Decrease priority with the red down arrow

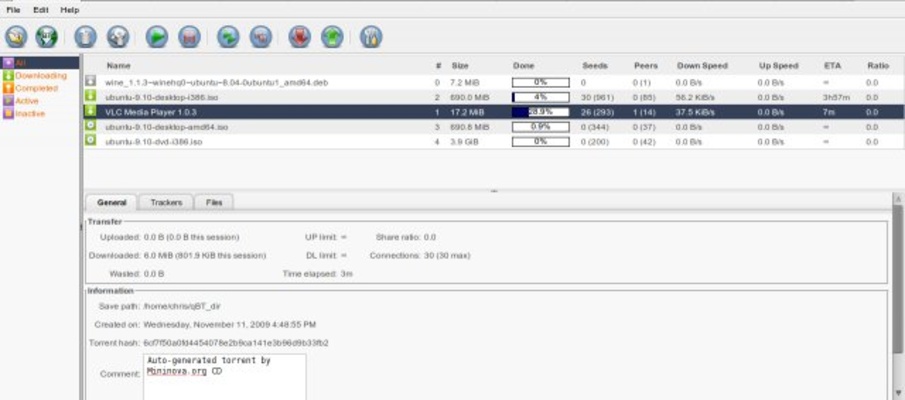(x=300, y=37)
